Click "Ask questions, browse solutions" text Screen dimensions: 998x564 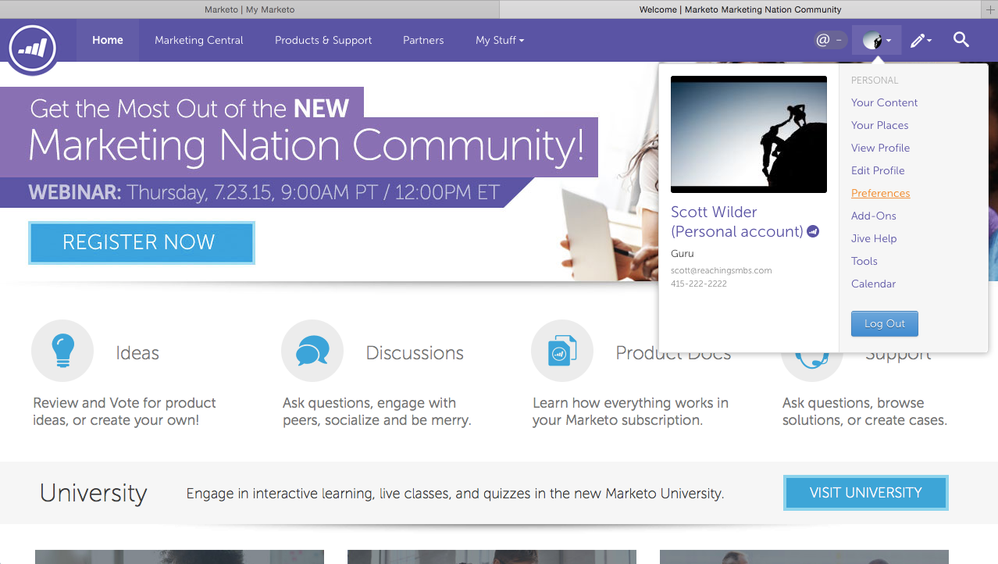click(864, 411)
